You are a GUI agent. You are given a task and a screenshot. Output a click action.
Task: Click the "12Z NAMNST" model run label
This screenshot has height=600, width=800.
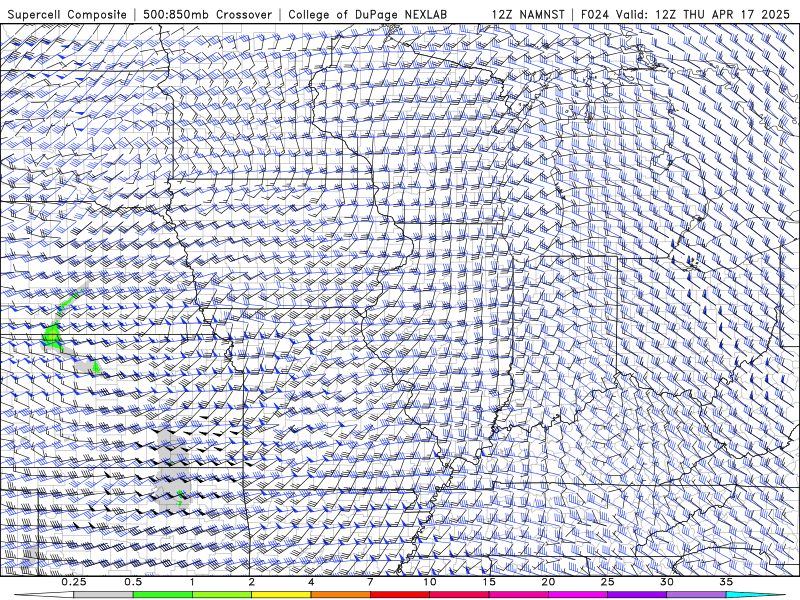pyautogui.click(x=528, y=15)
